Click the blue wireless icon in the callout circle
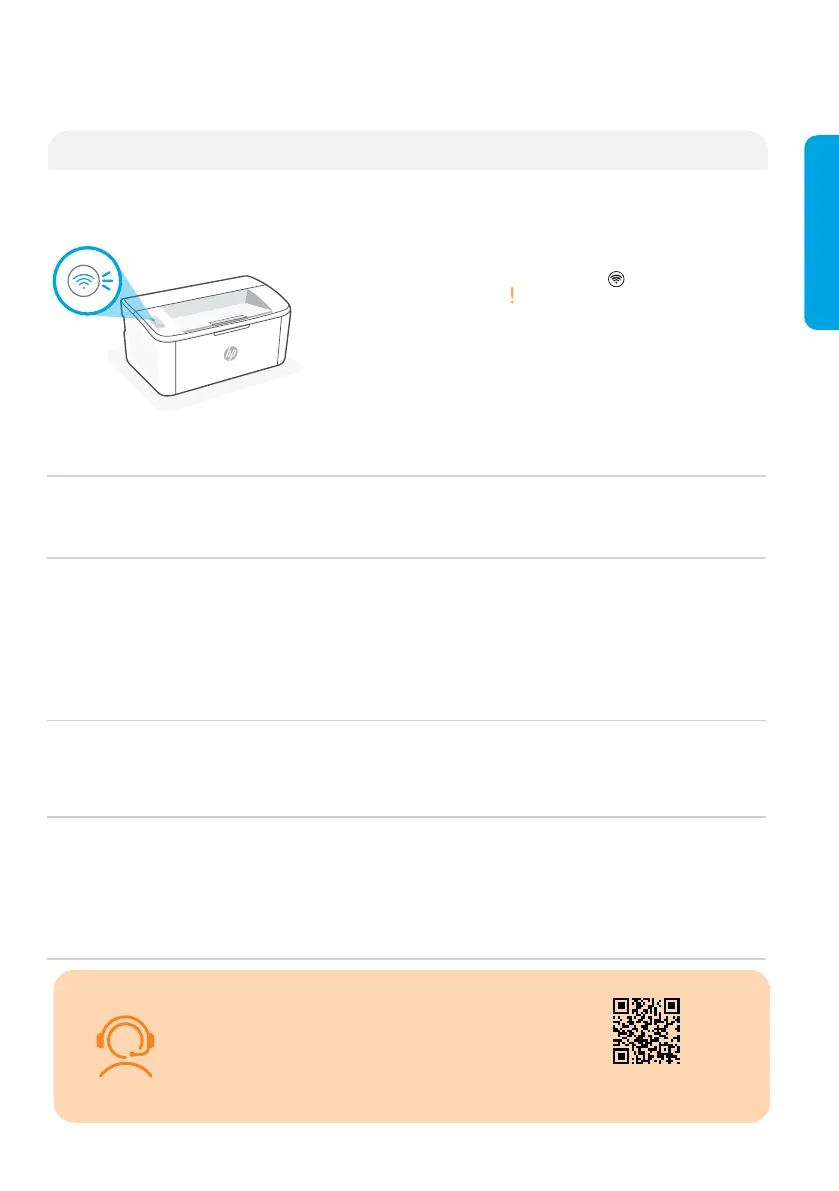 83,281
